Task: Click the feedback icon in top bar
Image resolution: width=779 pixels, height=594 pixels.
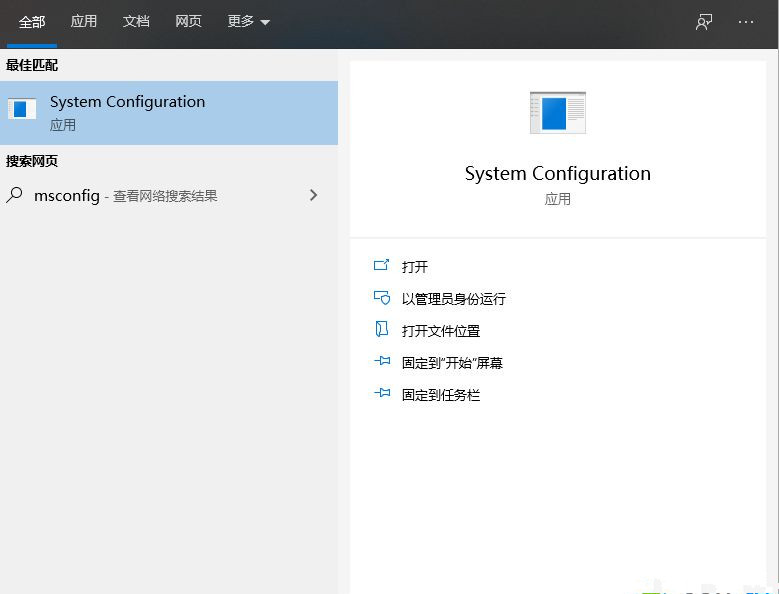Action: point(704,22)
